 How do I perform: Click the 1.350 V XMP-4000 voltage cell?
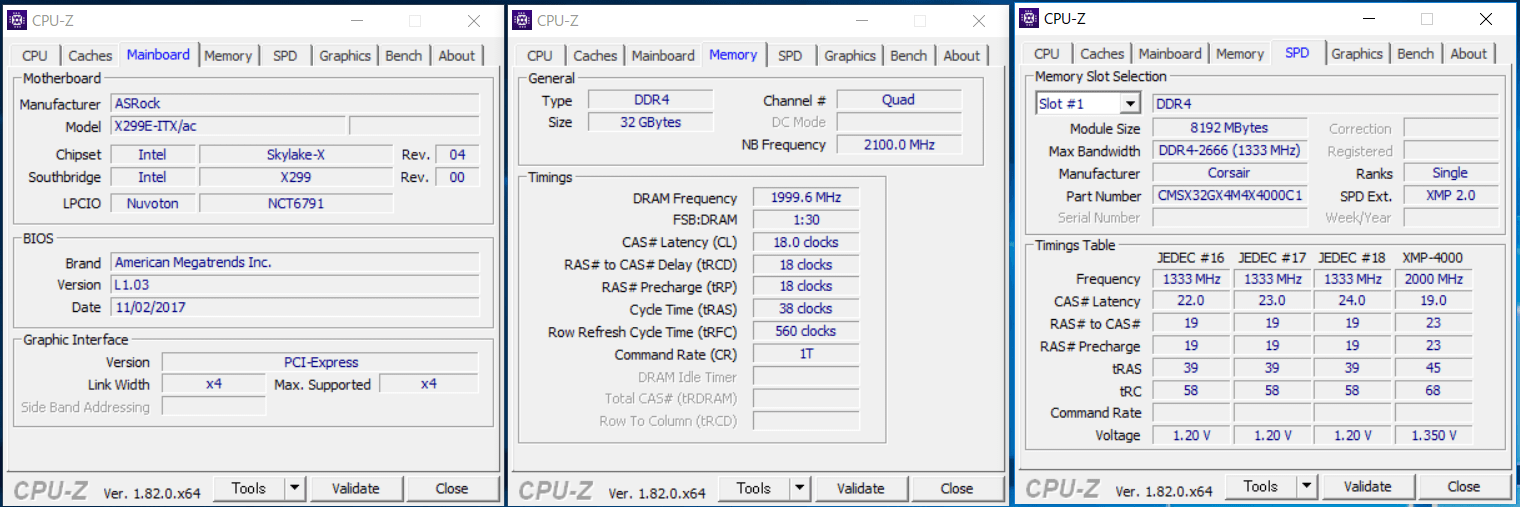[x=1433, y=435]
